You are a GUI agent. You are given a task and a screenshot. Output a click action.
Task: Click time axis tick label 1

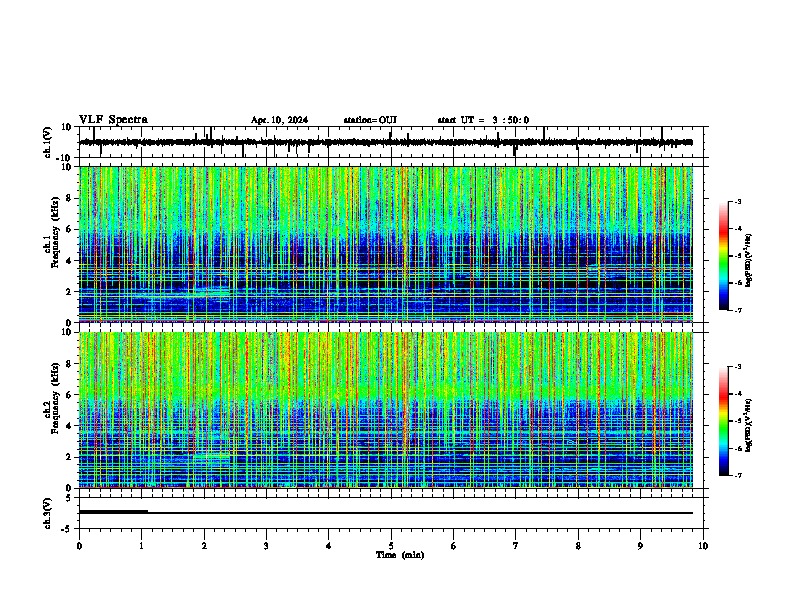pos(141,546)
